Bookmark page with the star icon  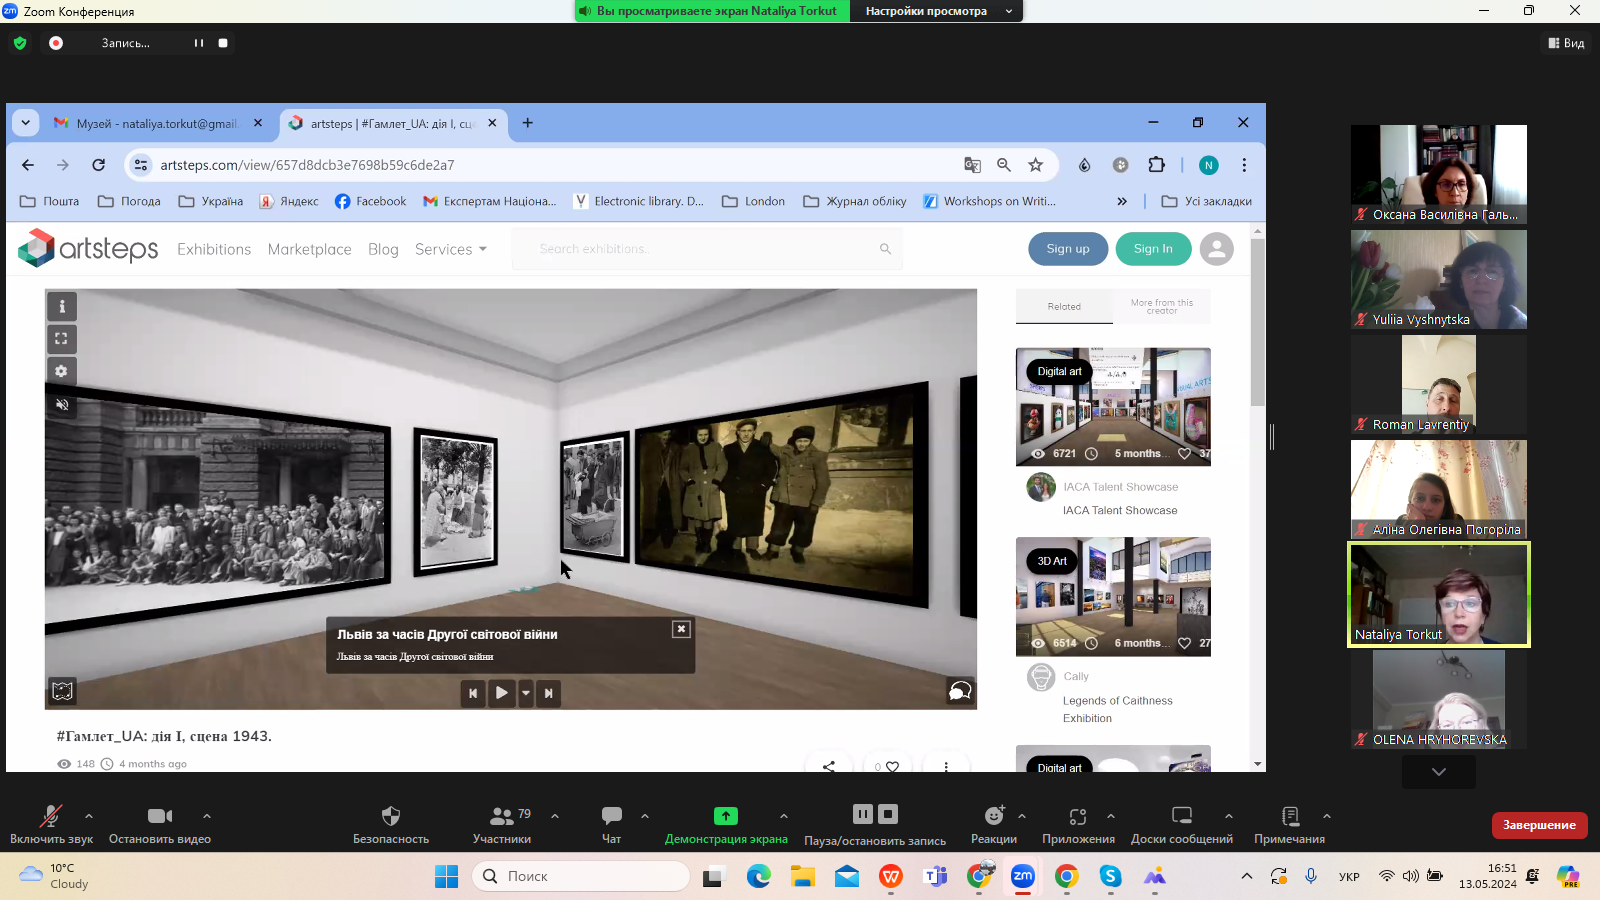pyautogui.click(x=1036, y=165)
